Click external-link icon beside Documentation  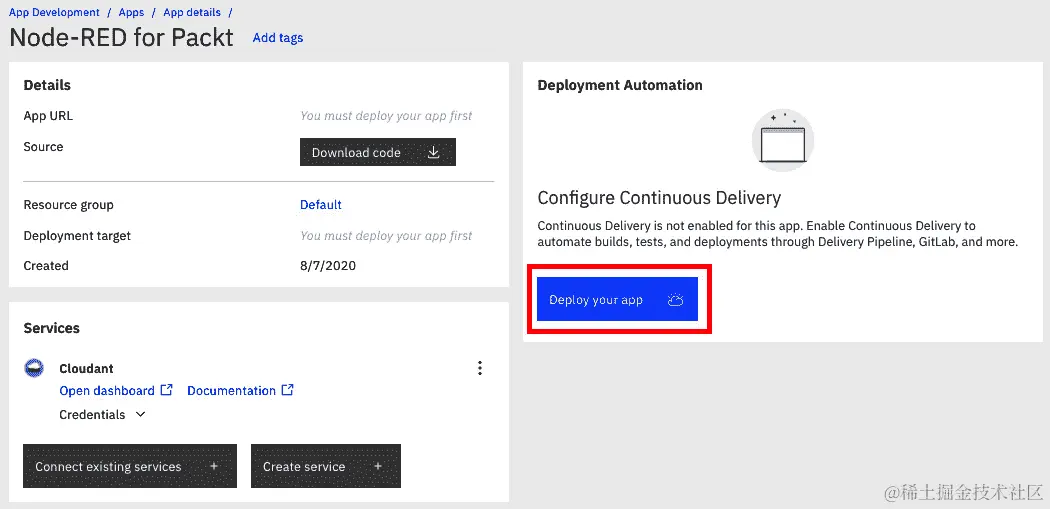pyautogui.click(x=287, y=390)
